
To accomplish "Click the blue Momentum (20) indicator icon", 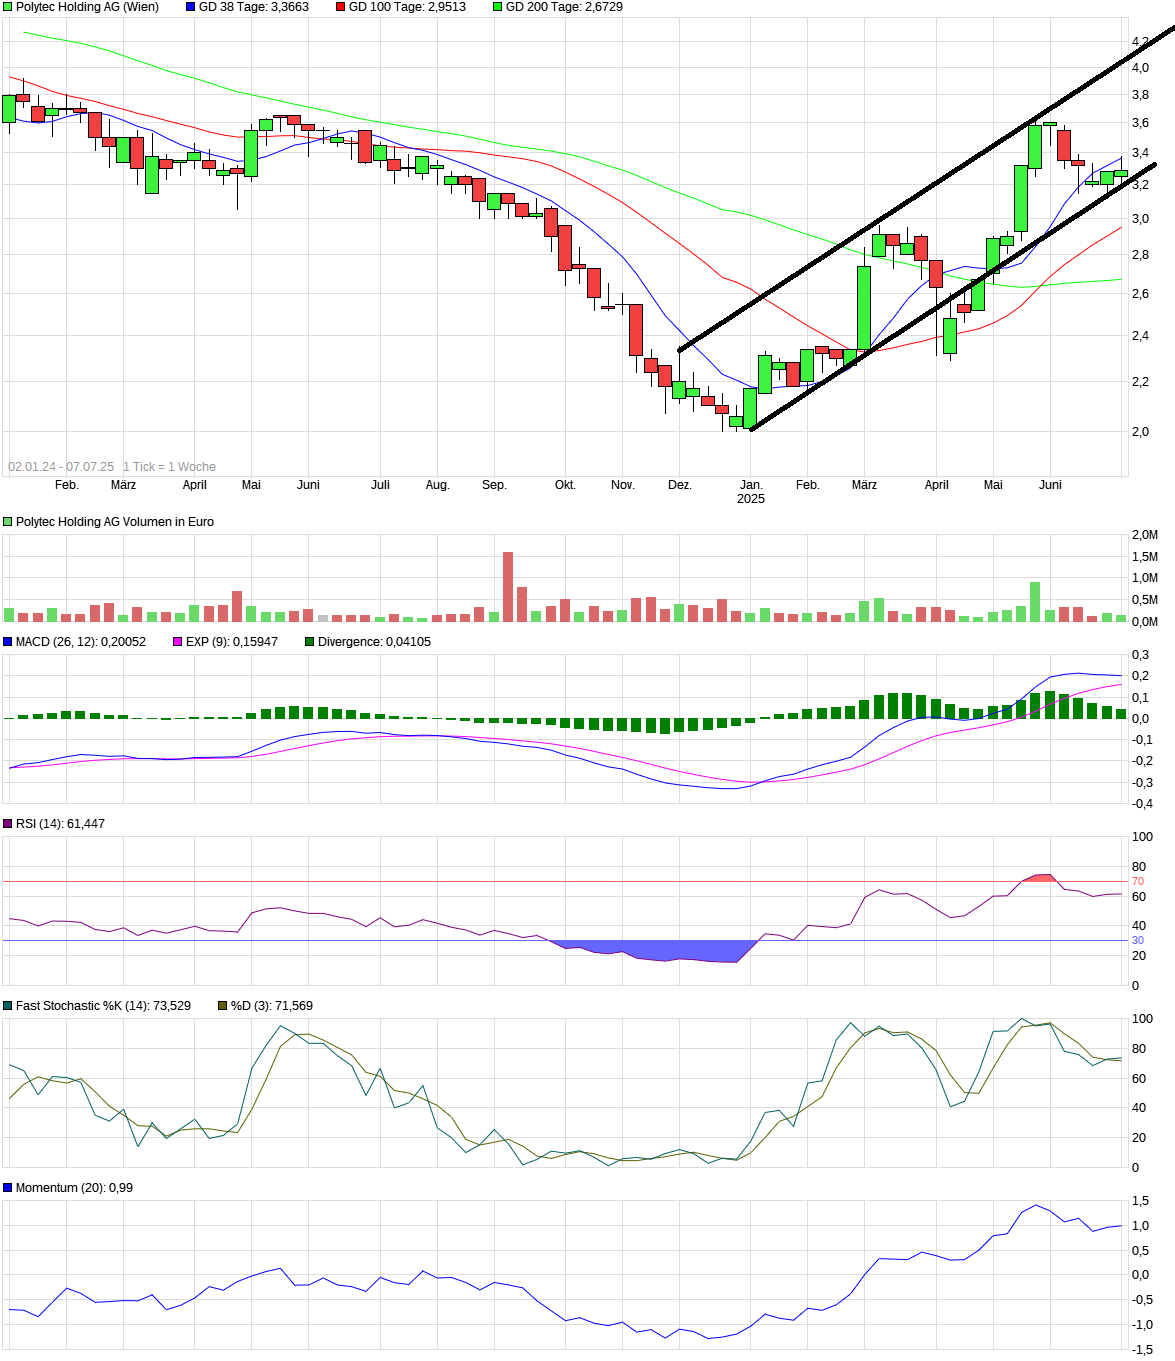I will pos(7,1186).
